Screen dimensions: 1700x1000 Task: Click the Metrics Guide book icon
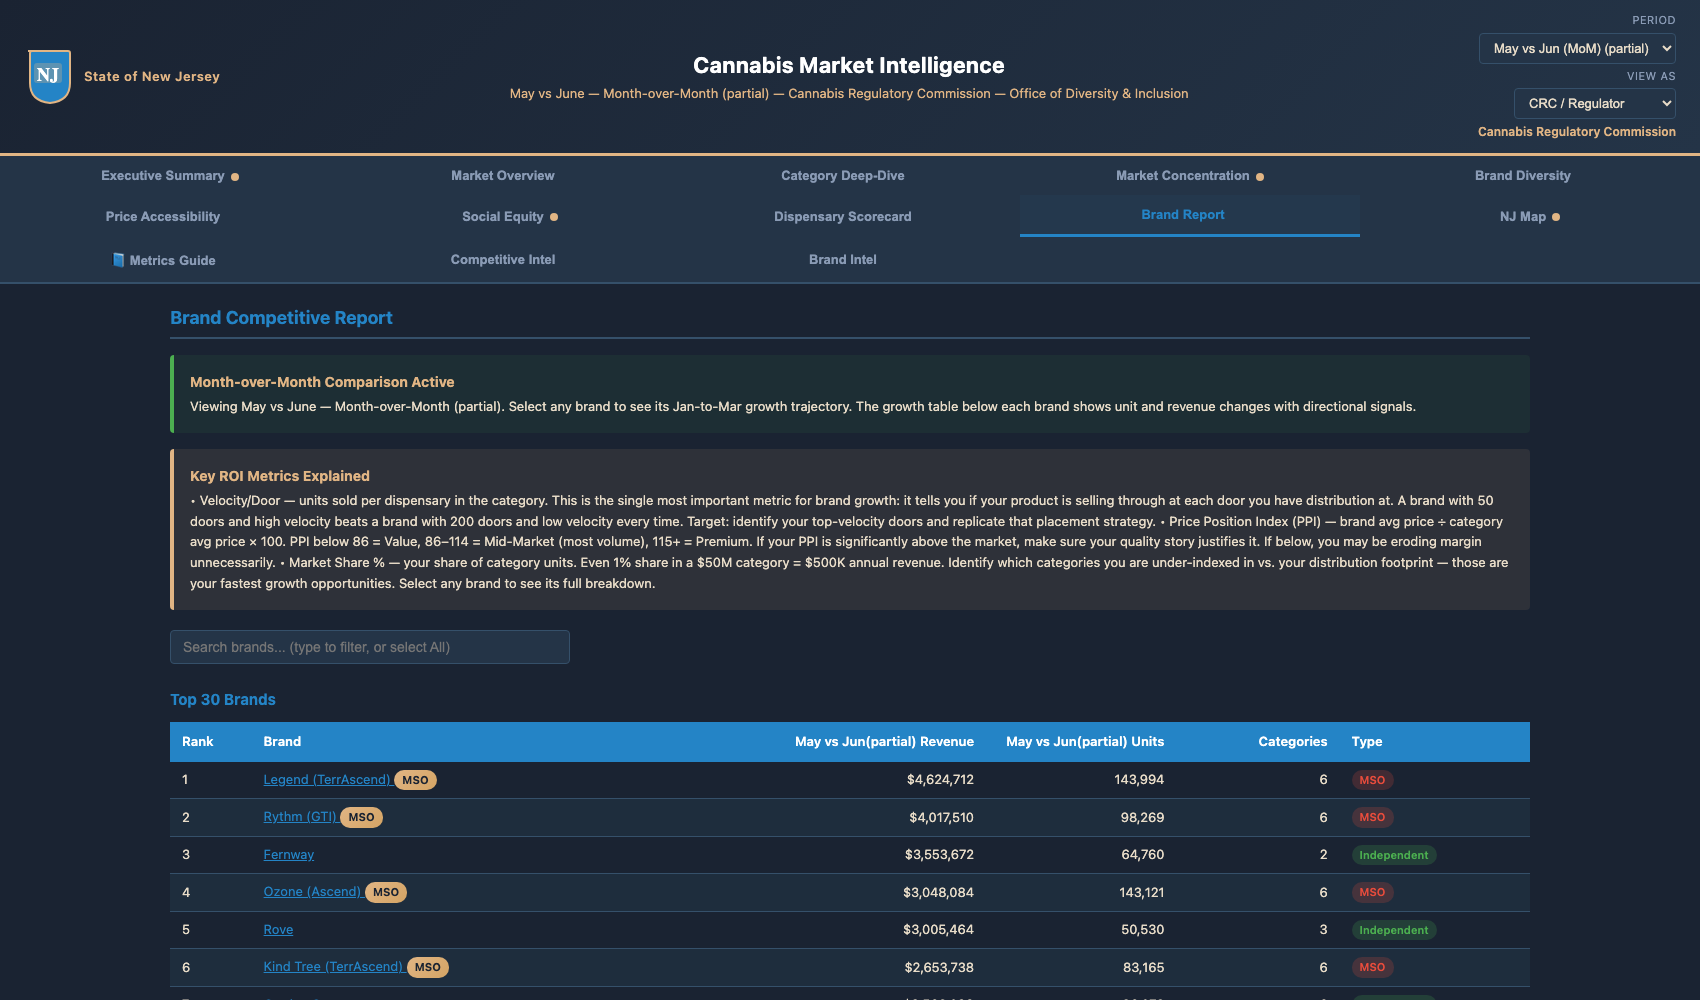[119, 260]
